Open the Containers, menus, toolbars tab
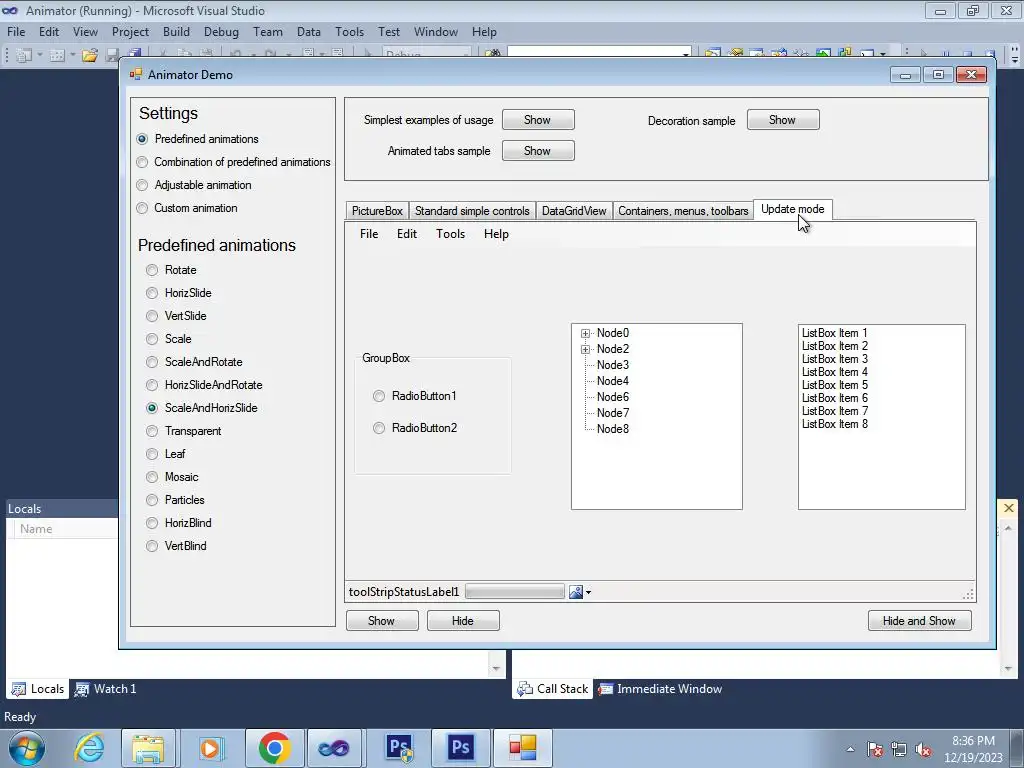 tap(683, 211)
